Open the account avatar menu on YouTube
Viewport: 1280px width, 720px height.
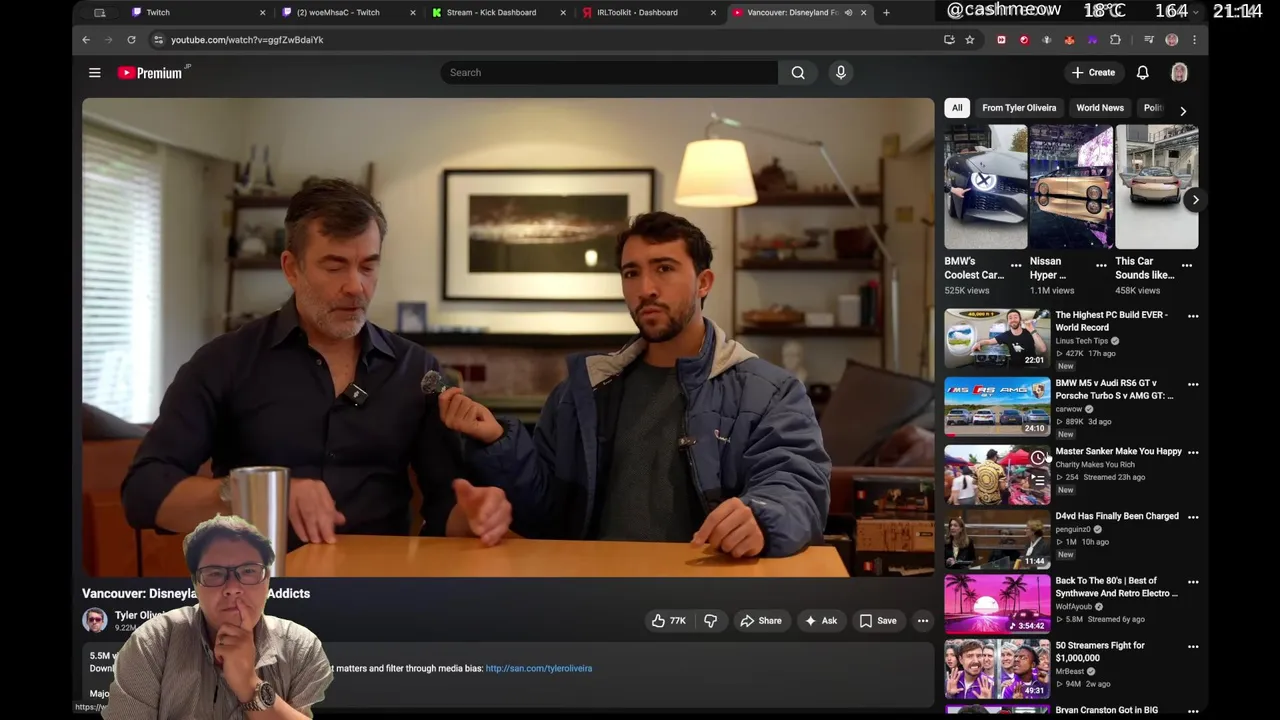pyautogui.click(x=1179, y=73)
